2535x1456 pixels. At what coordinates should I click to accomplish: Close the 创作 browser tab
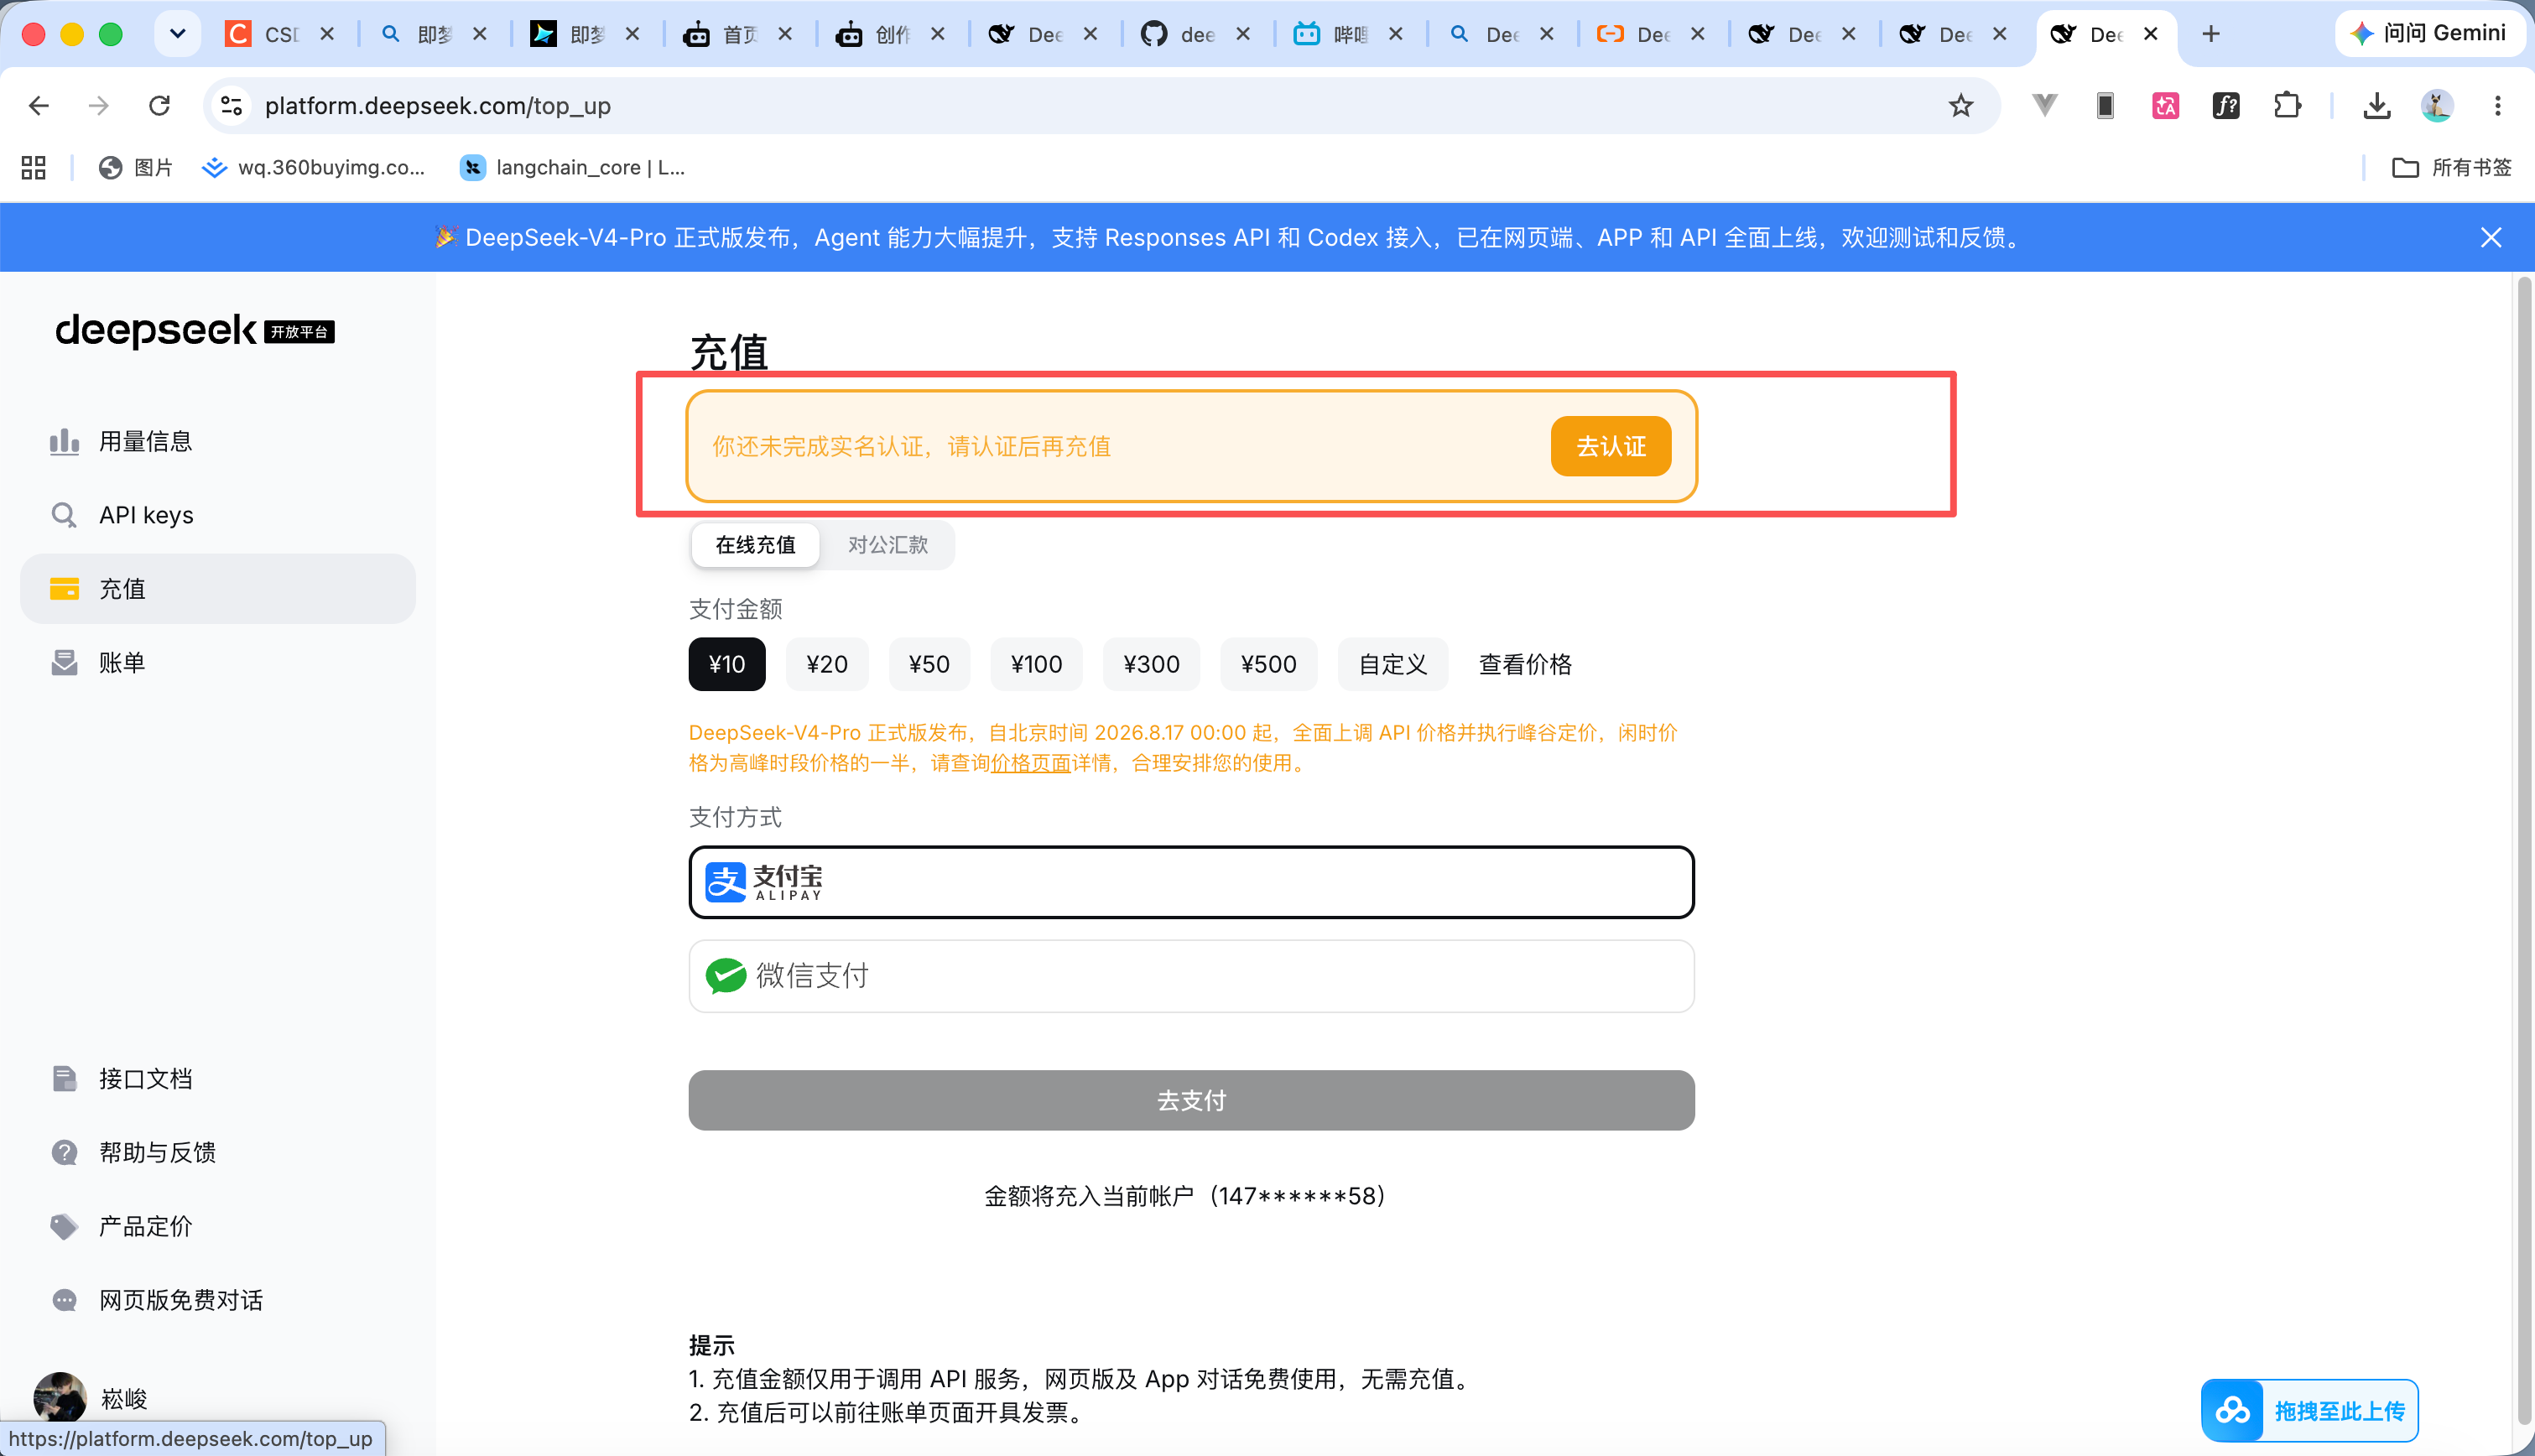938,34
